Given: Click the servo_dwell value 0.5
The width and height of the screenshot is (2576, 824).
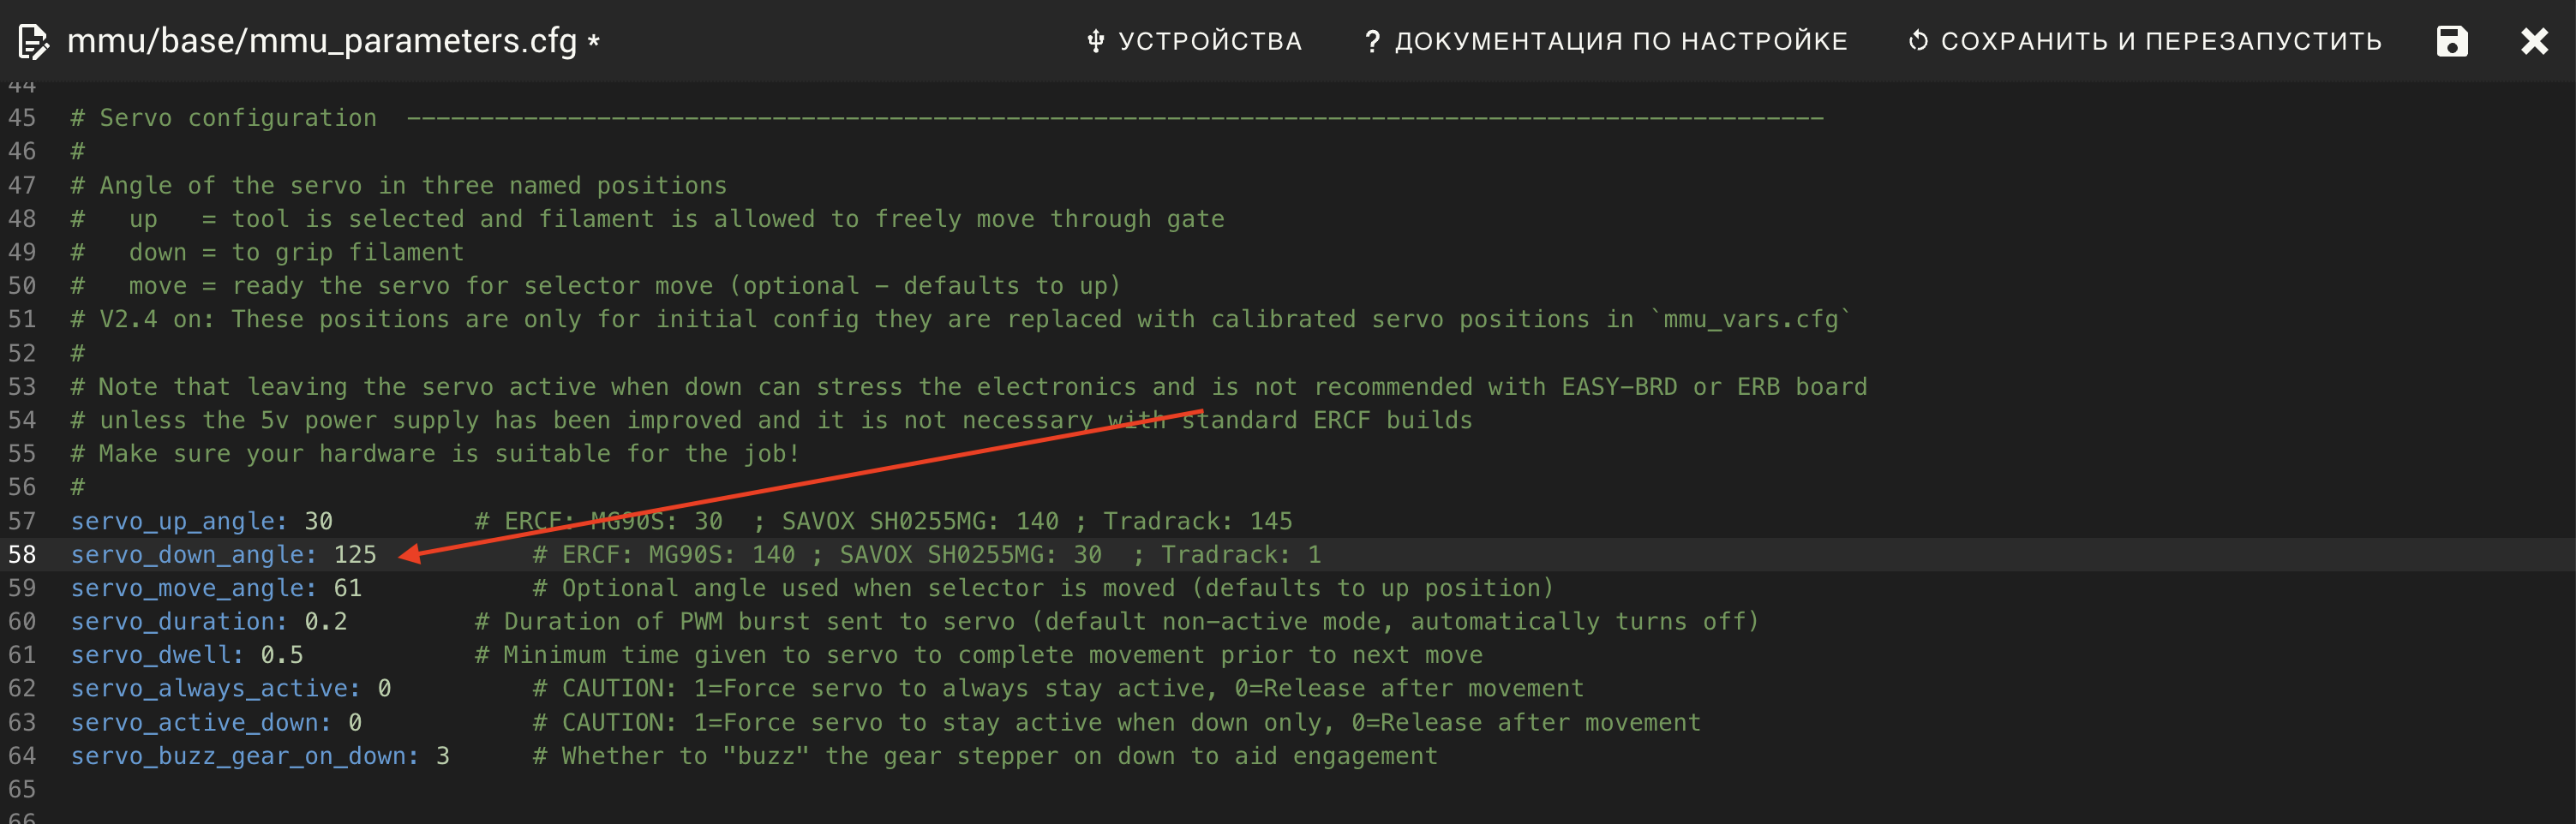Looking at the screenshot, I should 282,655.
